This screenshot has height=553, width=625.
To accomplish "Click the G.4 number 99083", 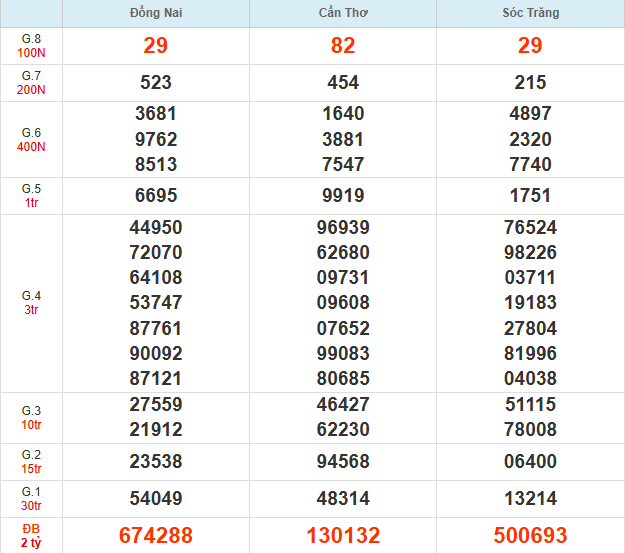I will point(343,354).
